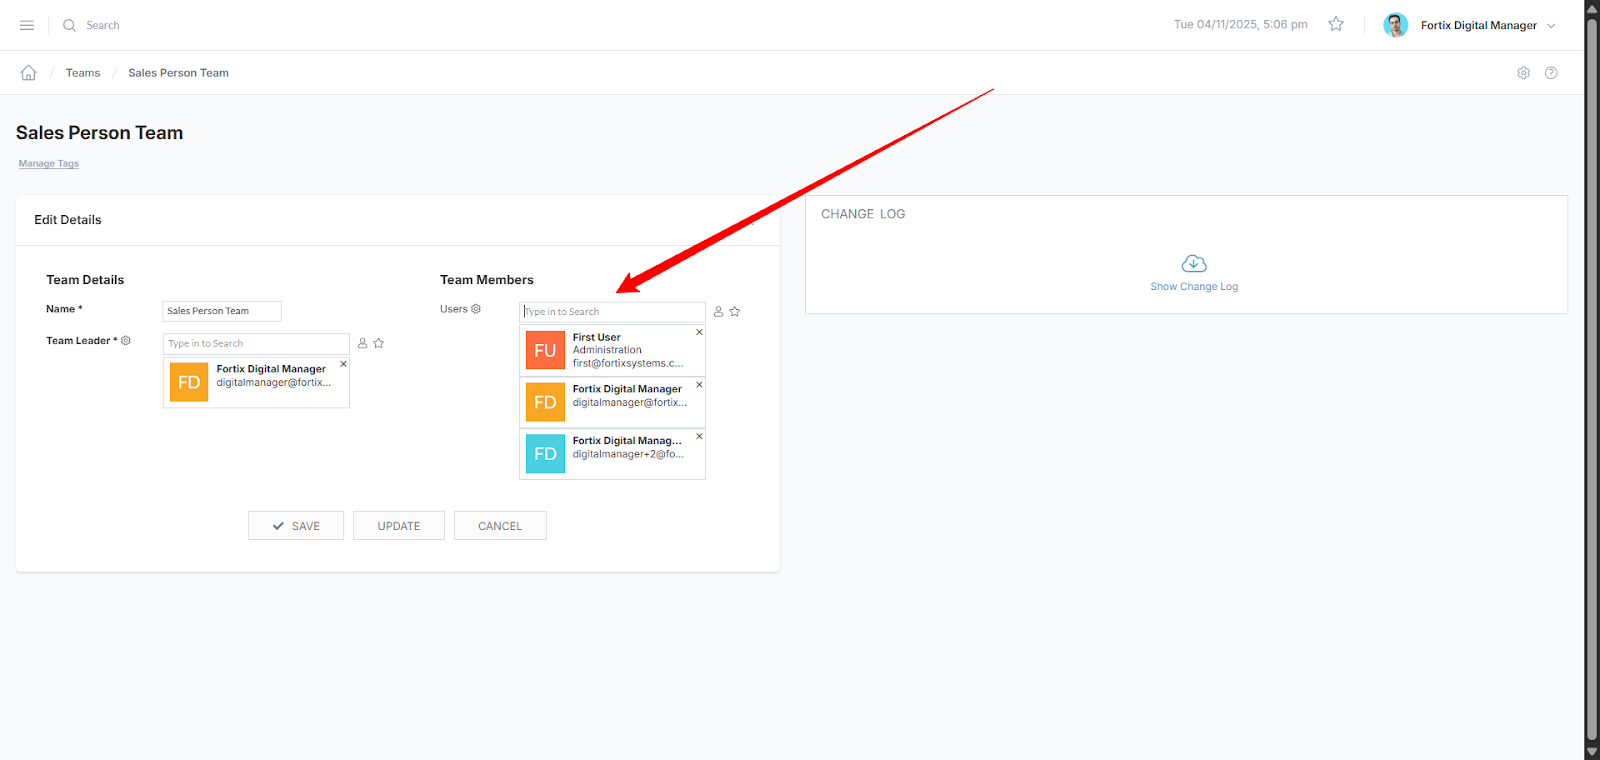This screenshot has width=1600, height=760.
Task: Click the team Name input field
Action: point(222,311)
